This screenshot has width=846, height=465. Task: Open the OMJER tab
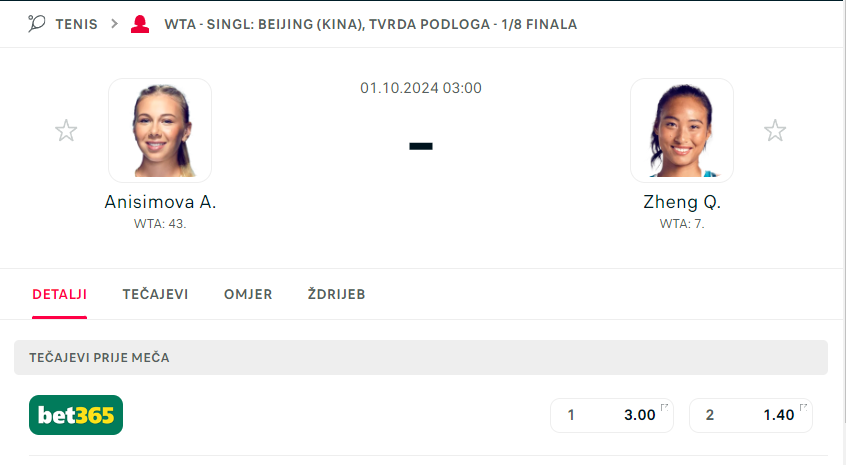coord(248,294)
